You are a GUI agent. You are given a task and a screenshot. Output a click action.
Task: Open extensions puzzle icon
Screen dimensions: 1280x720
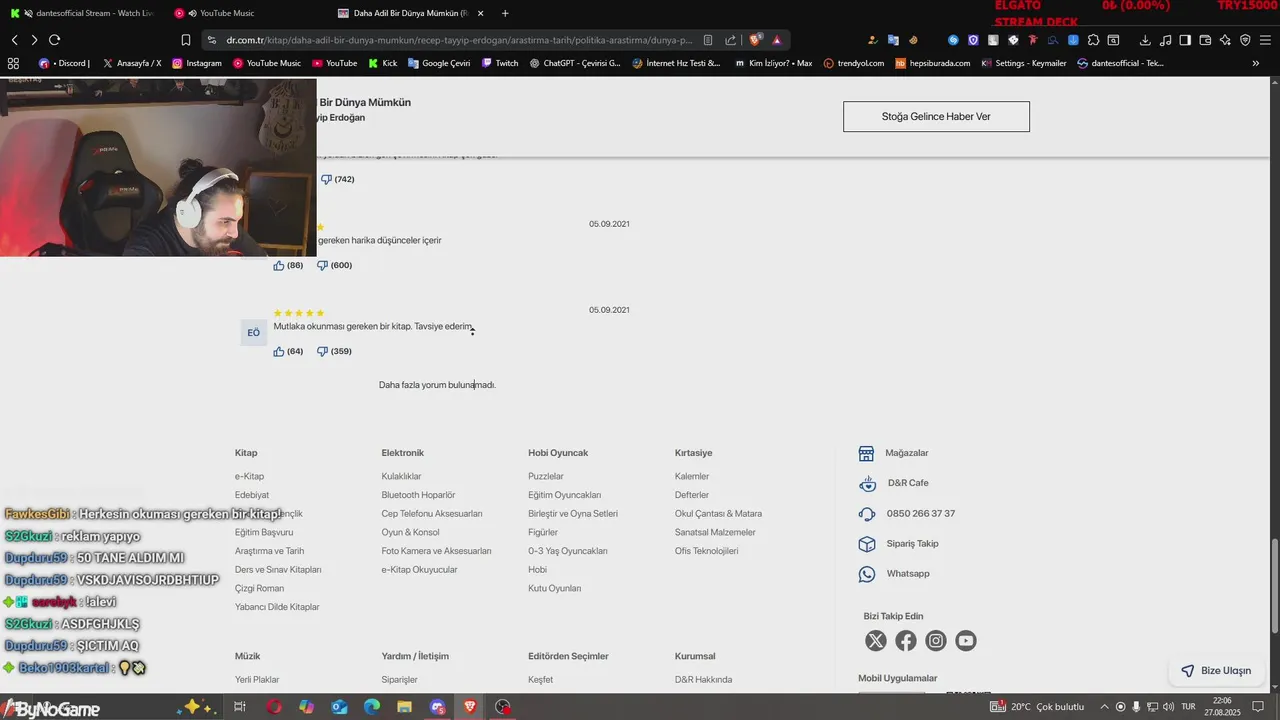[1093, 40]
